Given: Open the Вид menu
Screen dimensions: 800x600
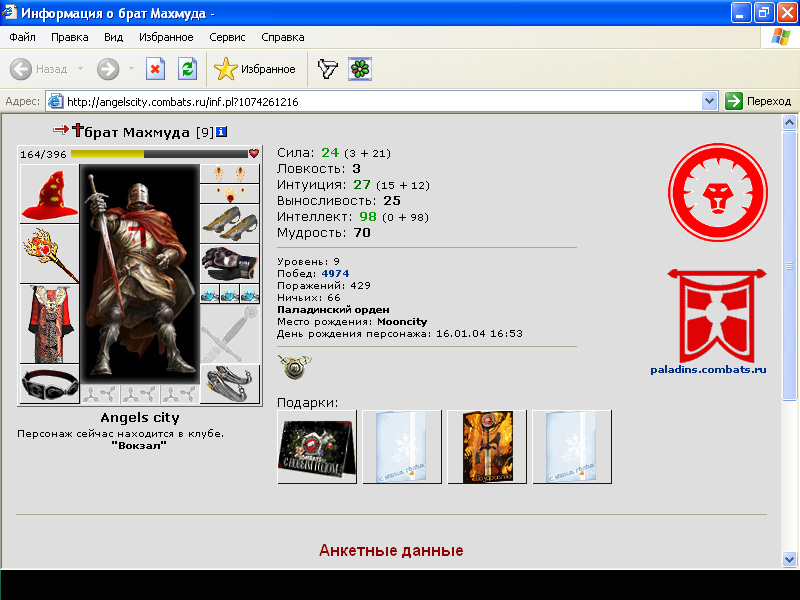Looking at the screenshot, I should coord(113,37).
